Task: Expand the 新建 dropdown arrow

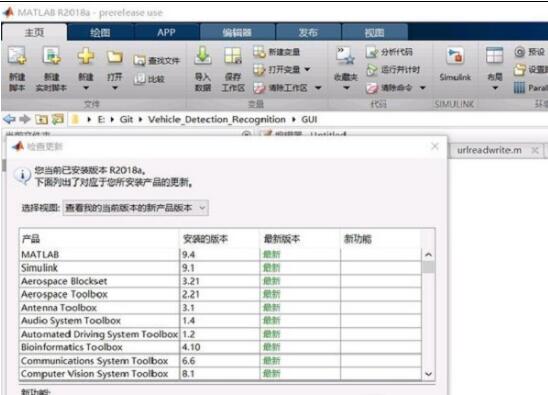Action: point(86,88)
